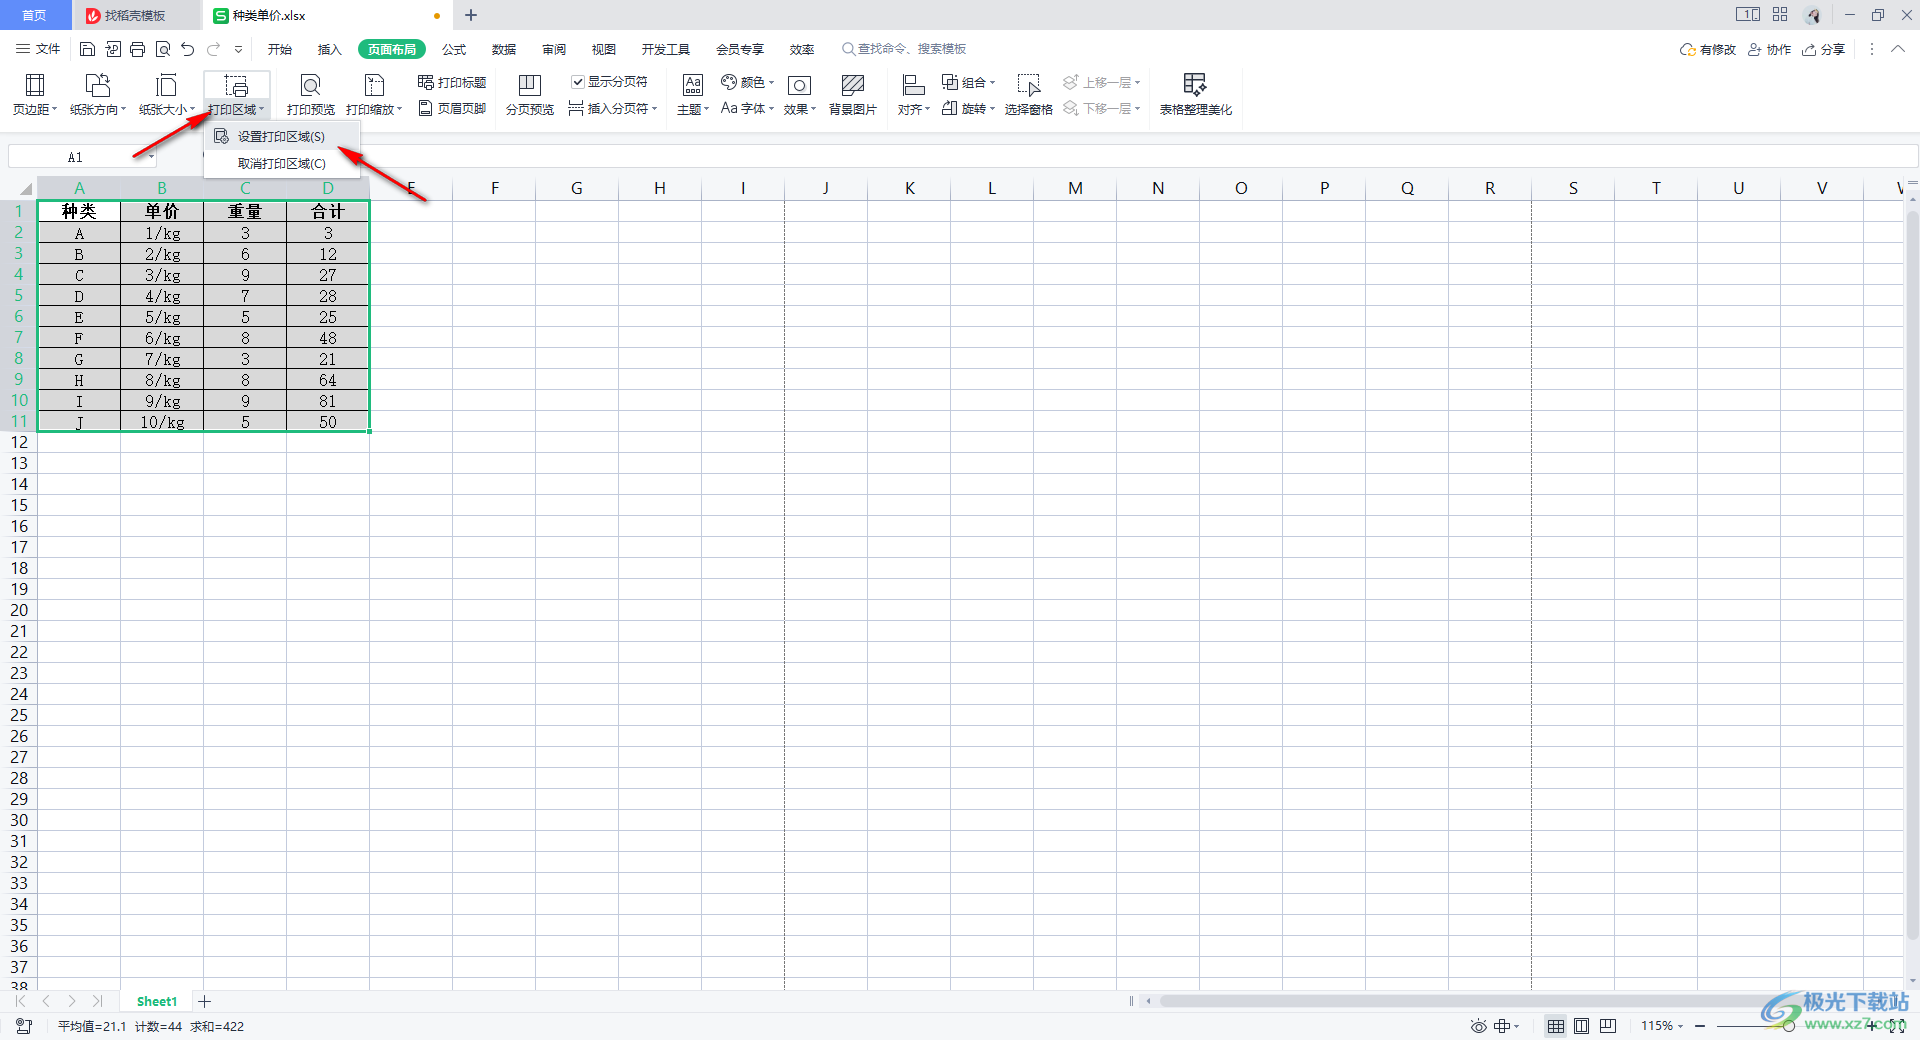Open the 纸张方向 paper orientation tool

[98, 95]
